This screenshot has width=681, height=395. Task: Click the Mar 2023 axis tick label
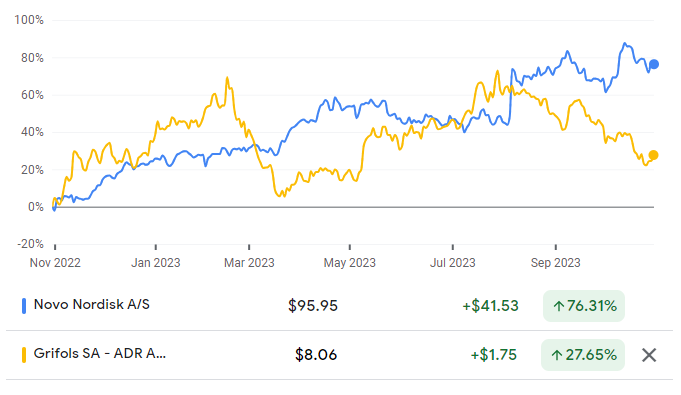click(x=249, y=263)
